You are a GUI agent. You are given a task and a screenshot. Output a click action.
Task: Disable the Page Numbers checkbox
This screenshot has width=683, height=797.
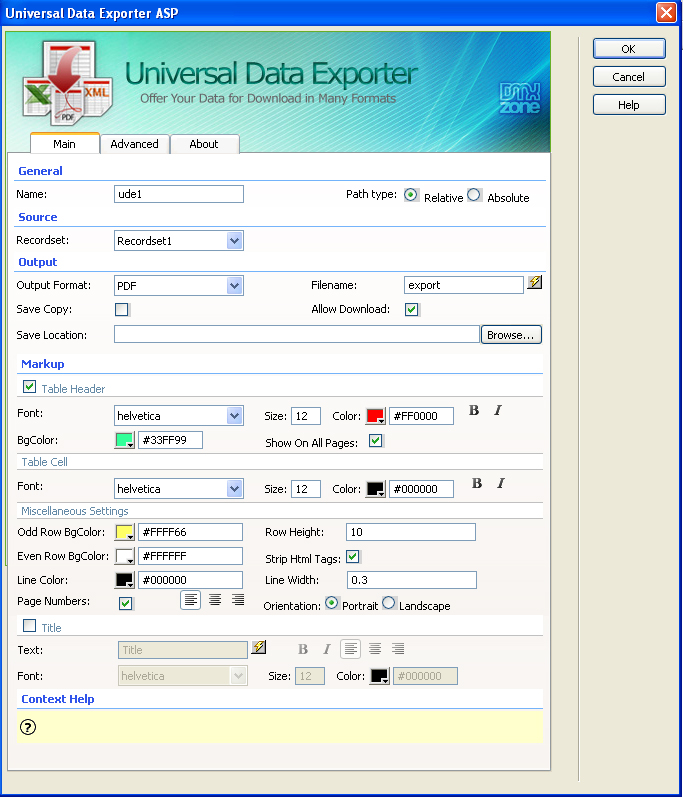126,603
